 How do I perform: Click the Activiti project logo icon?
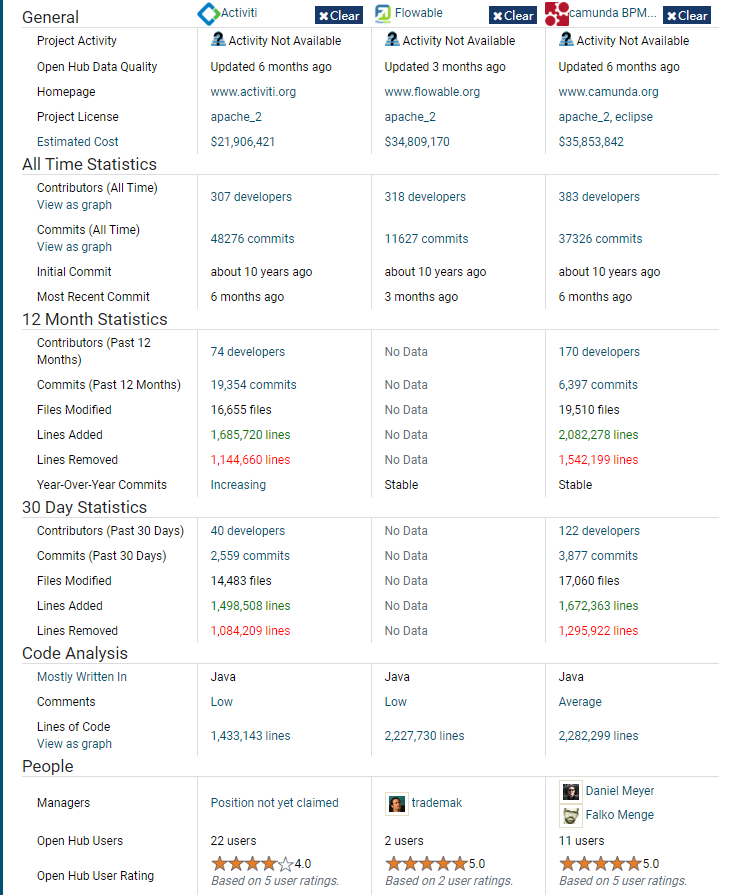point(208,14)
